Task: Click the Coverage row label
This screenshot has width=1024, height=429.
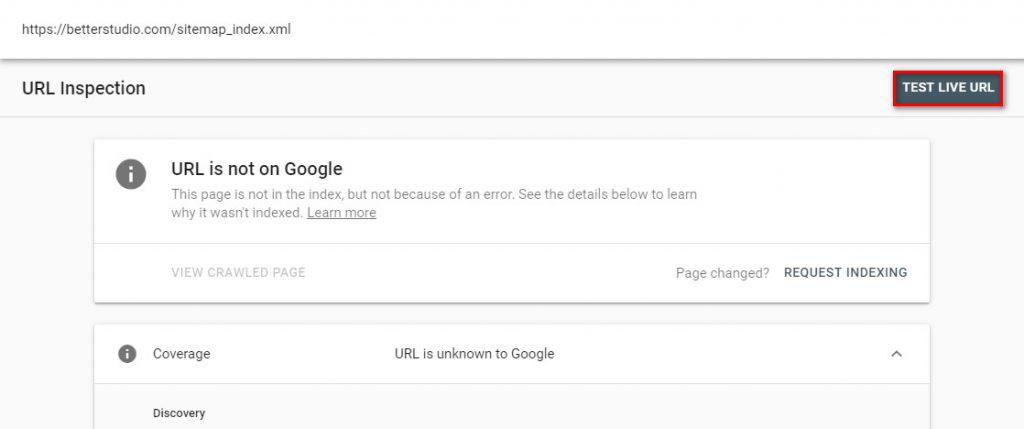Action: tap(181, 353)
